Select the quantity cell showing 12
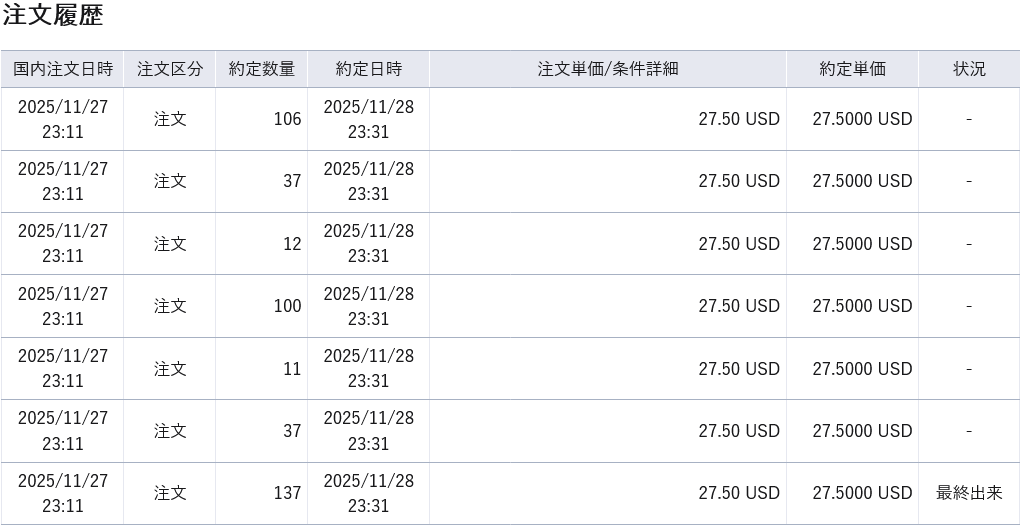1025x530 pixels. 291,244
